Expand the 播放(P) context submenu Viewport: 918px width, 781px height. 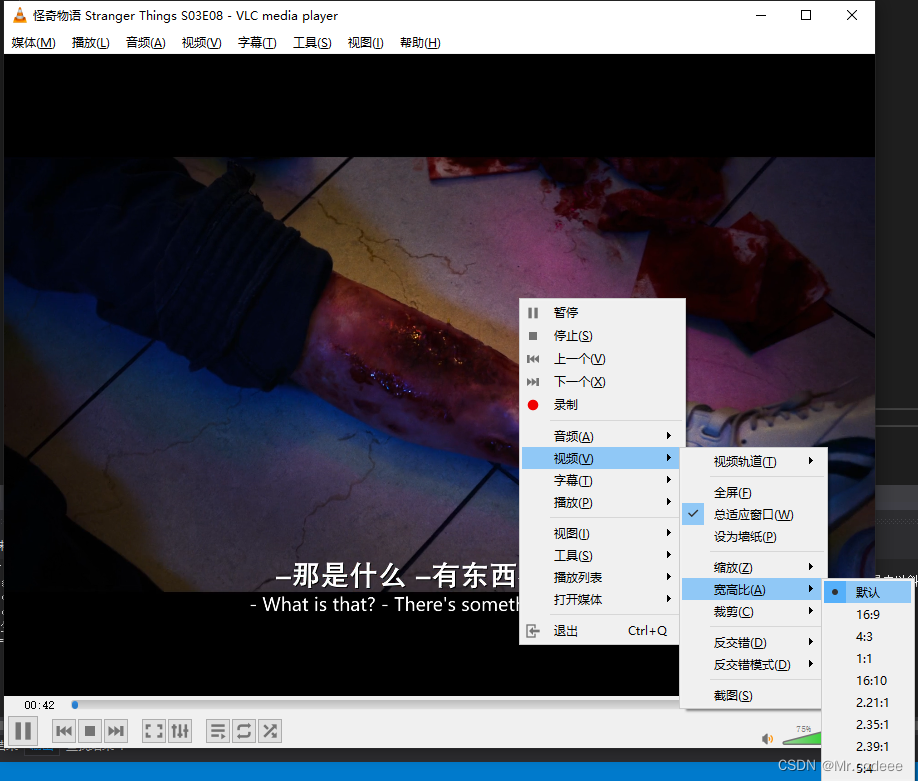click(601, 502)
